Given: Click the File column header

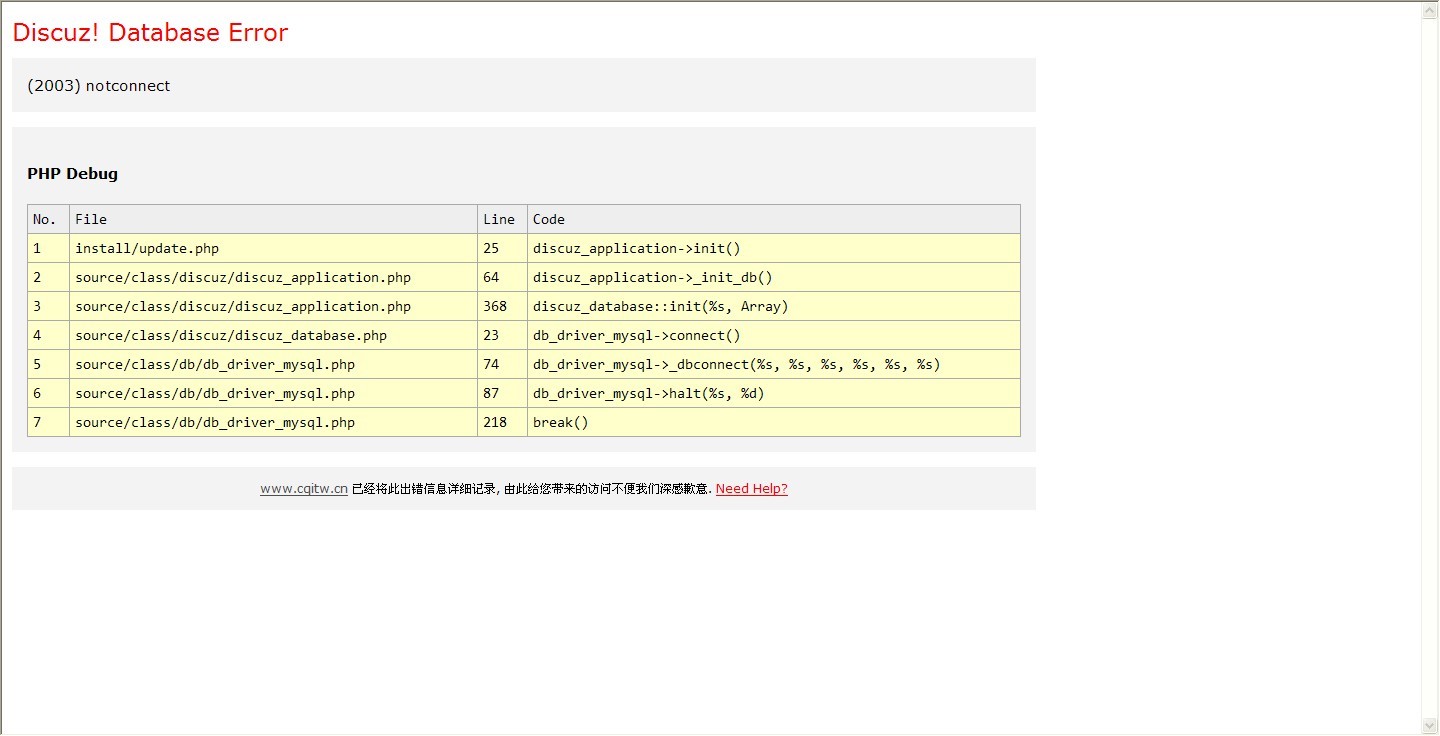Looking at the screenshot, I should [273, 219].
